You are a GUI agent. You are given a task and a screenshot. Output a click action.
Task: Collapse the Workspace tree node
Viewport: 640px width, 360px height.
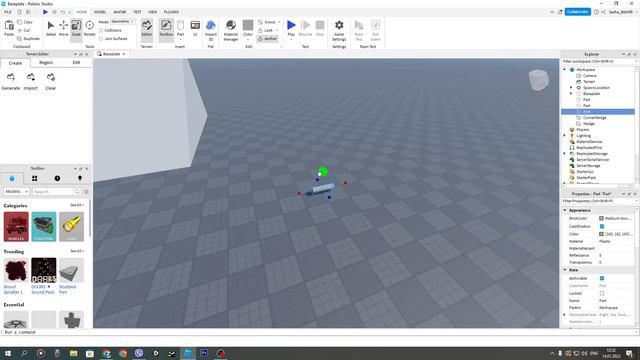(x=565, y=70)
